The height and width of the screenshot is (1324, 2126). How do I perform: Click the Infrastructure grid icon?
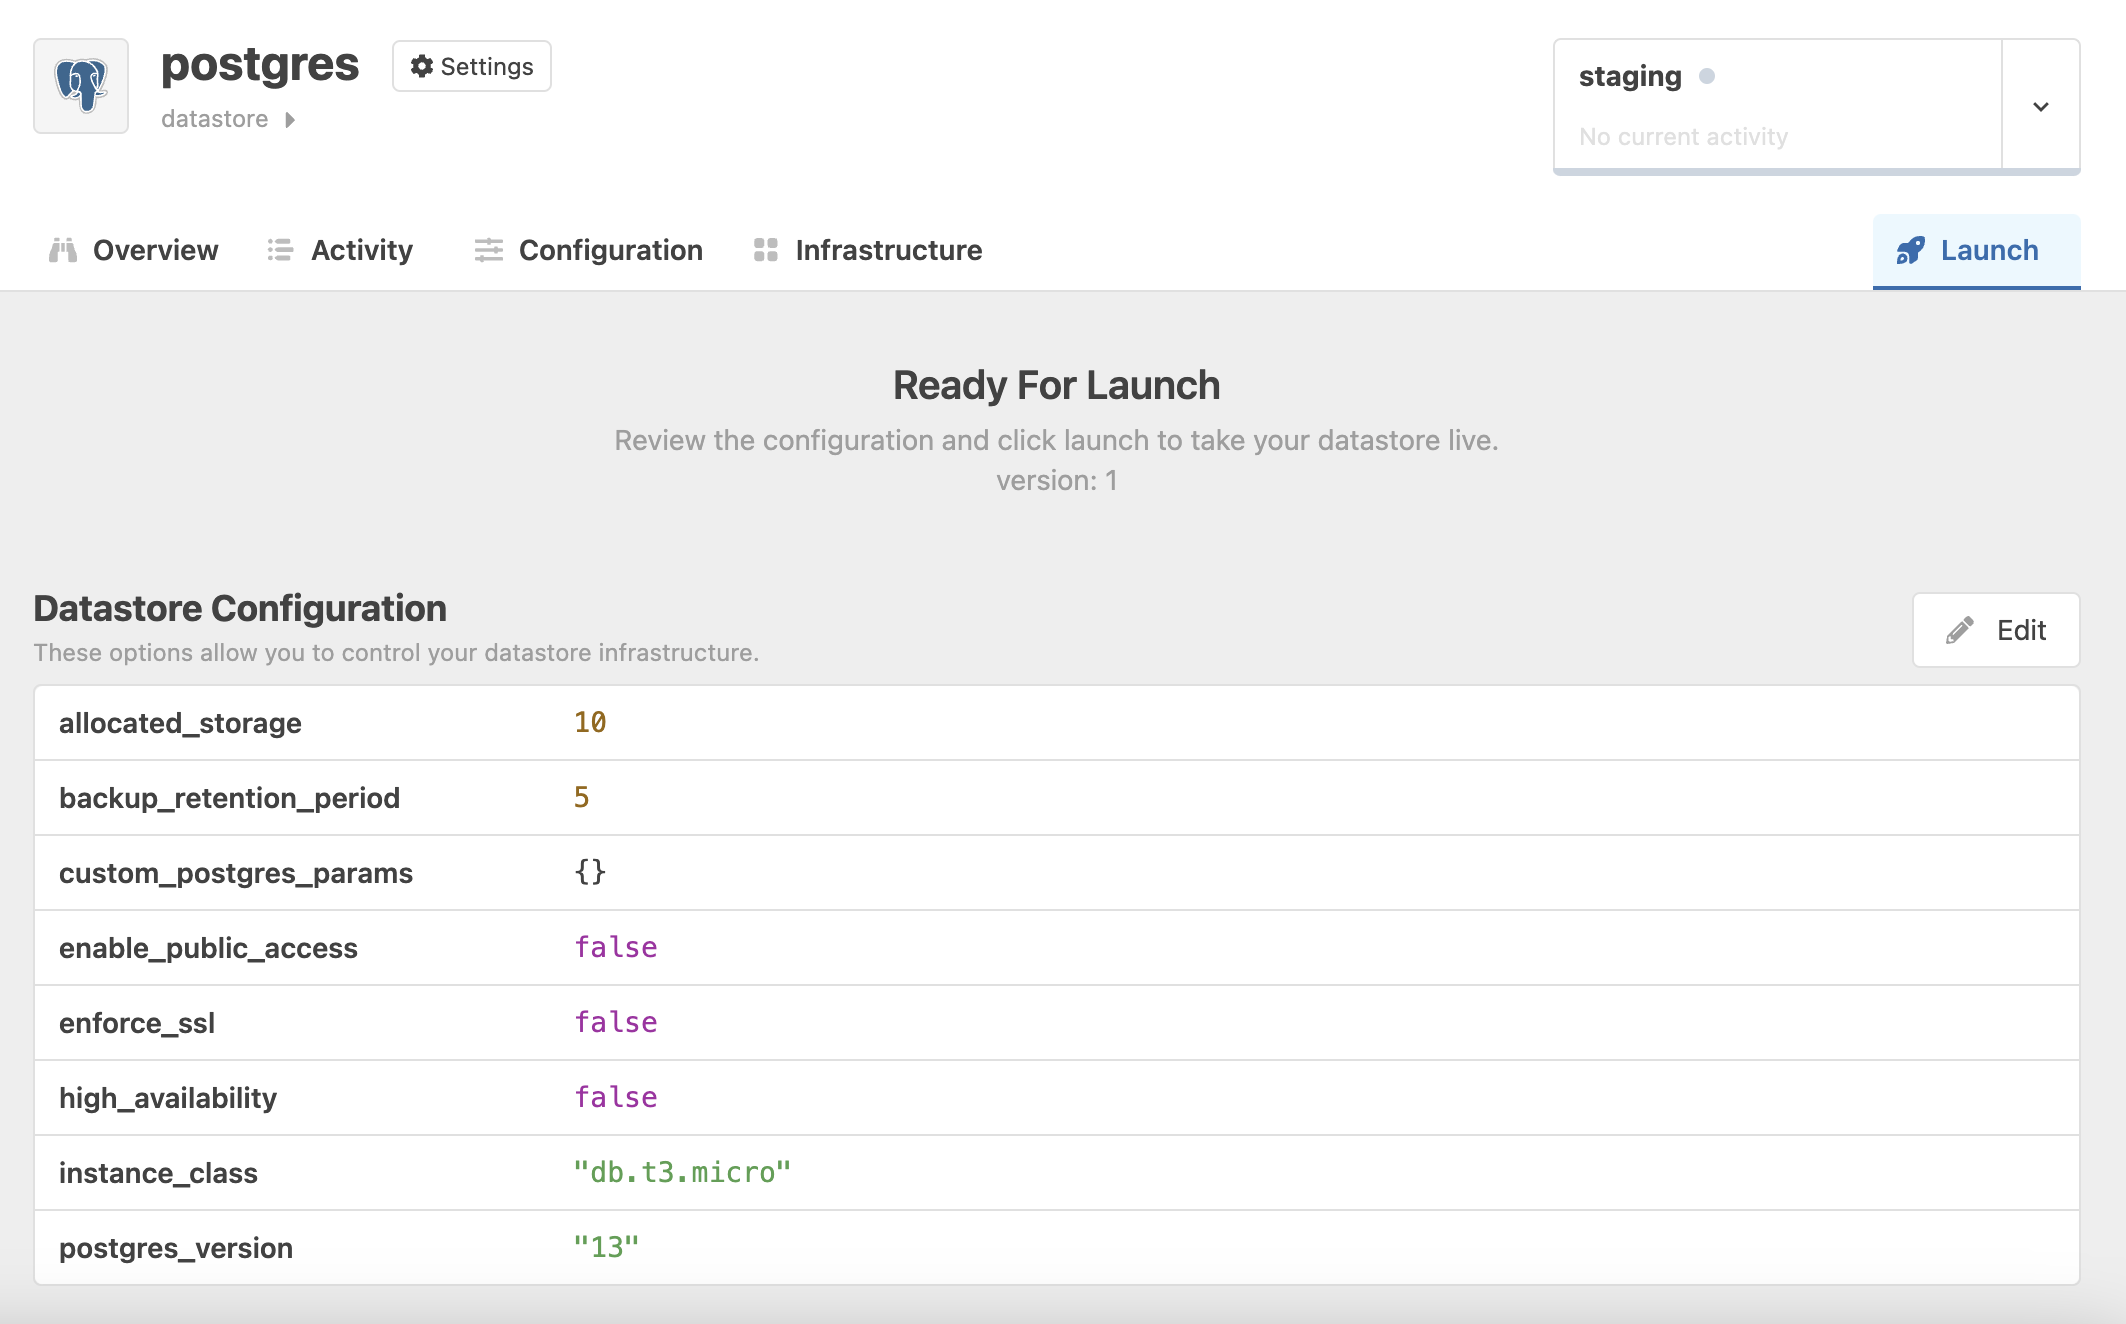766,250
